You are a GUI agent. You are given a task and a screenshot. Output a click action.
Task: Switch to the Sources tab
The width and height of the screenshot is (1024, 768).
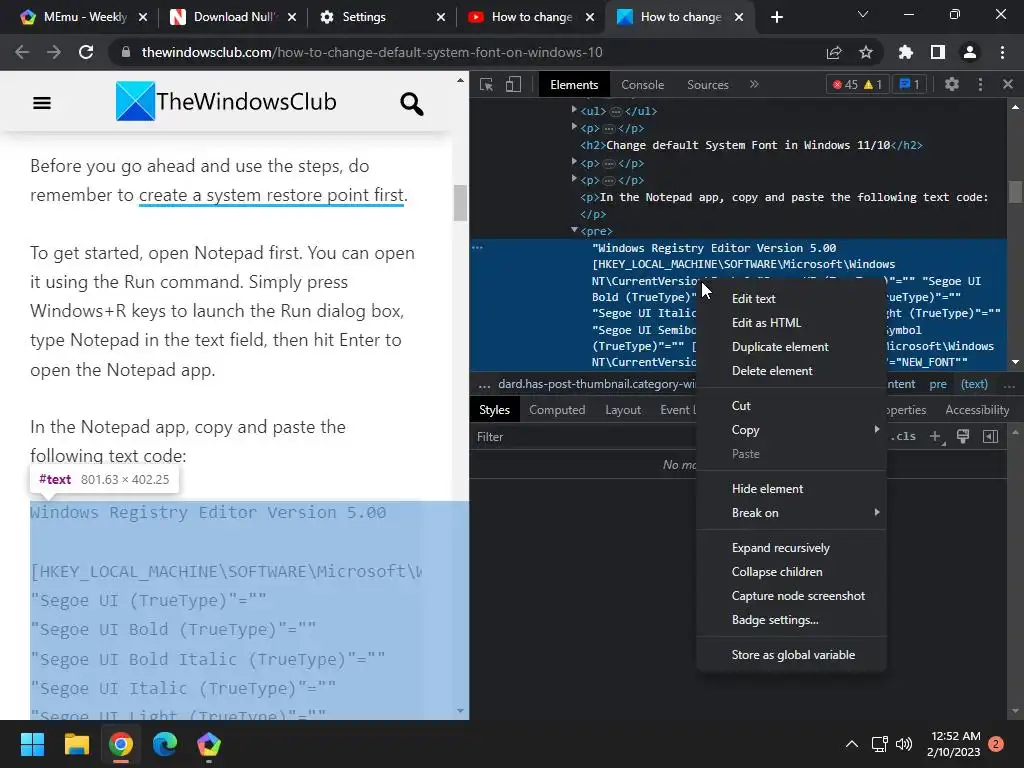coord(707,85)
